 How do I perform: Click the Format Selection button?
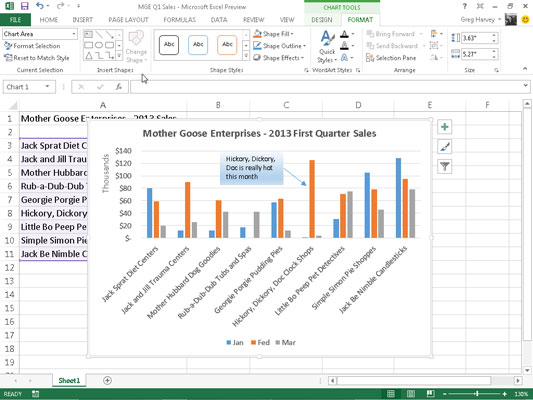[32, 46]
